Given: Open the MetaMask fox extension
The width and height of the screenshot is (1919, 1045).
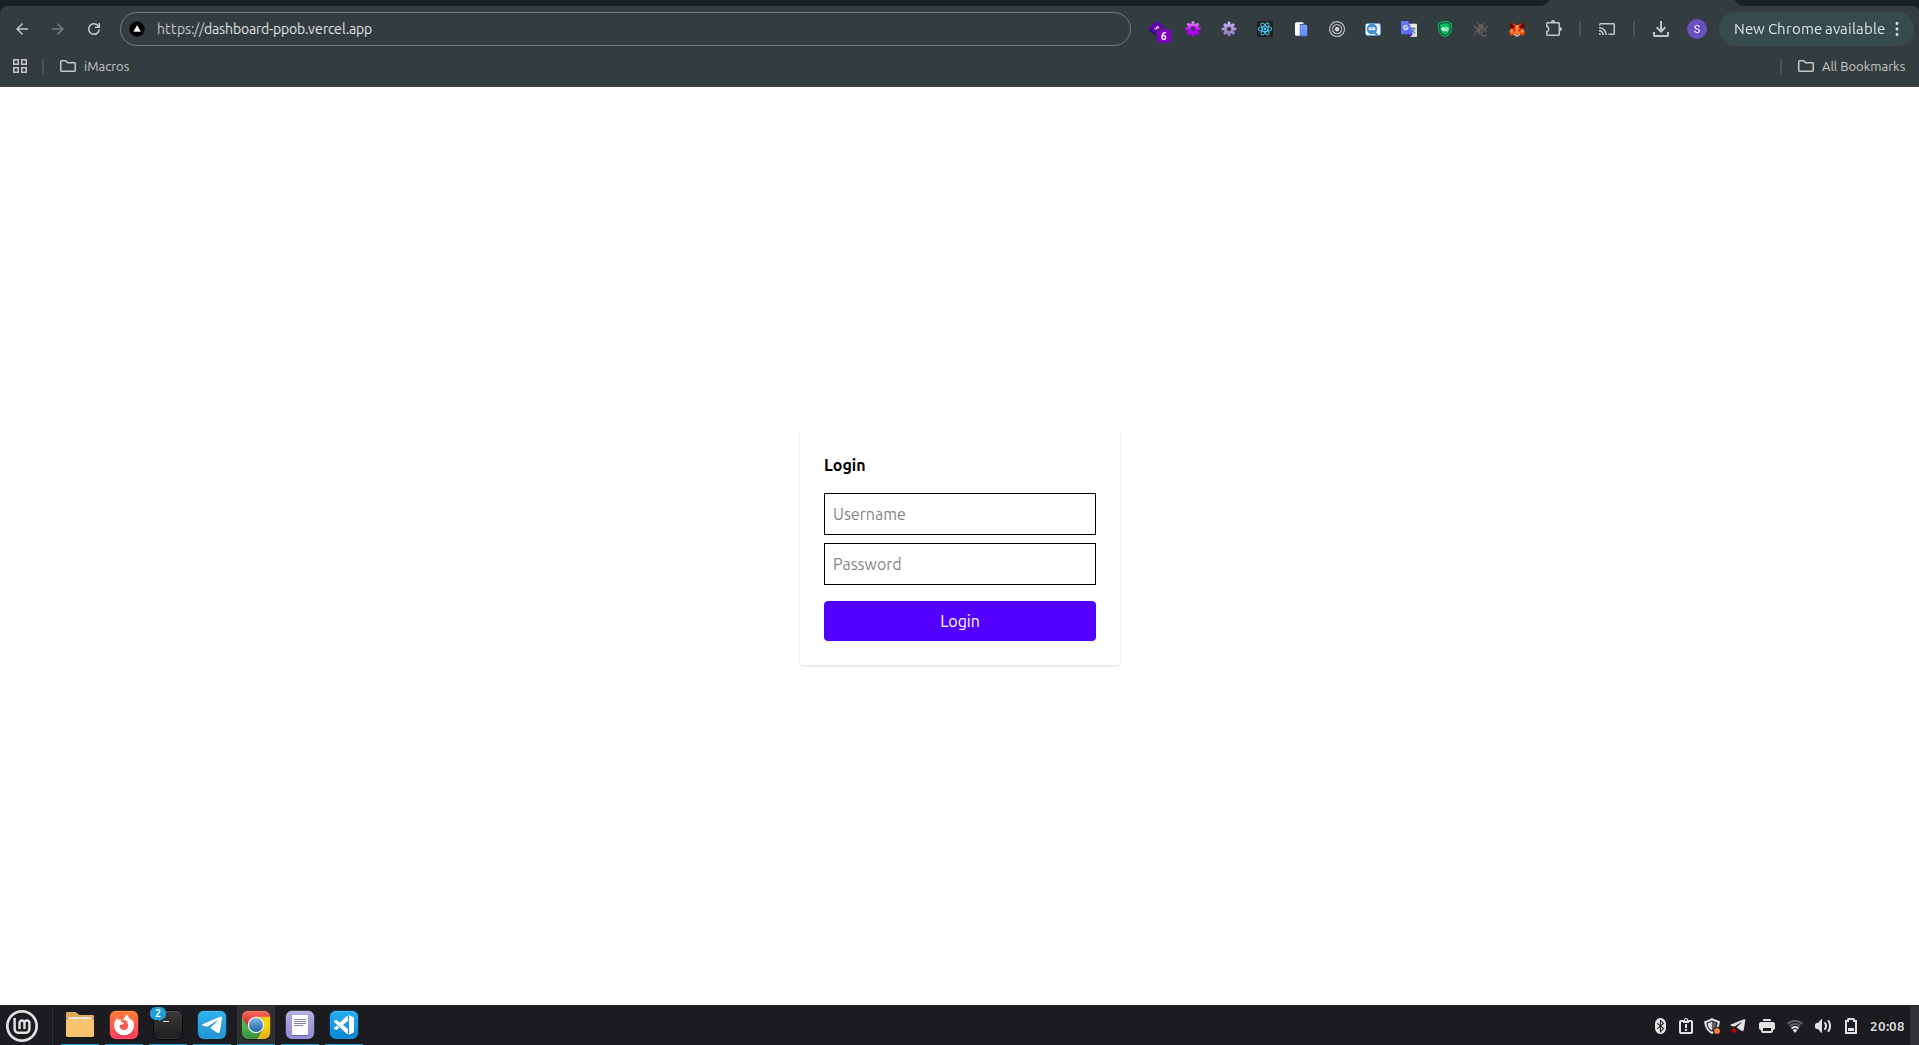Looking at the screenshot, I should click(1516, 29).
